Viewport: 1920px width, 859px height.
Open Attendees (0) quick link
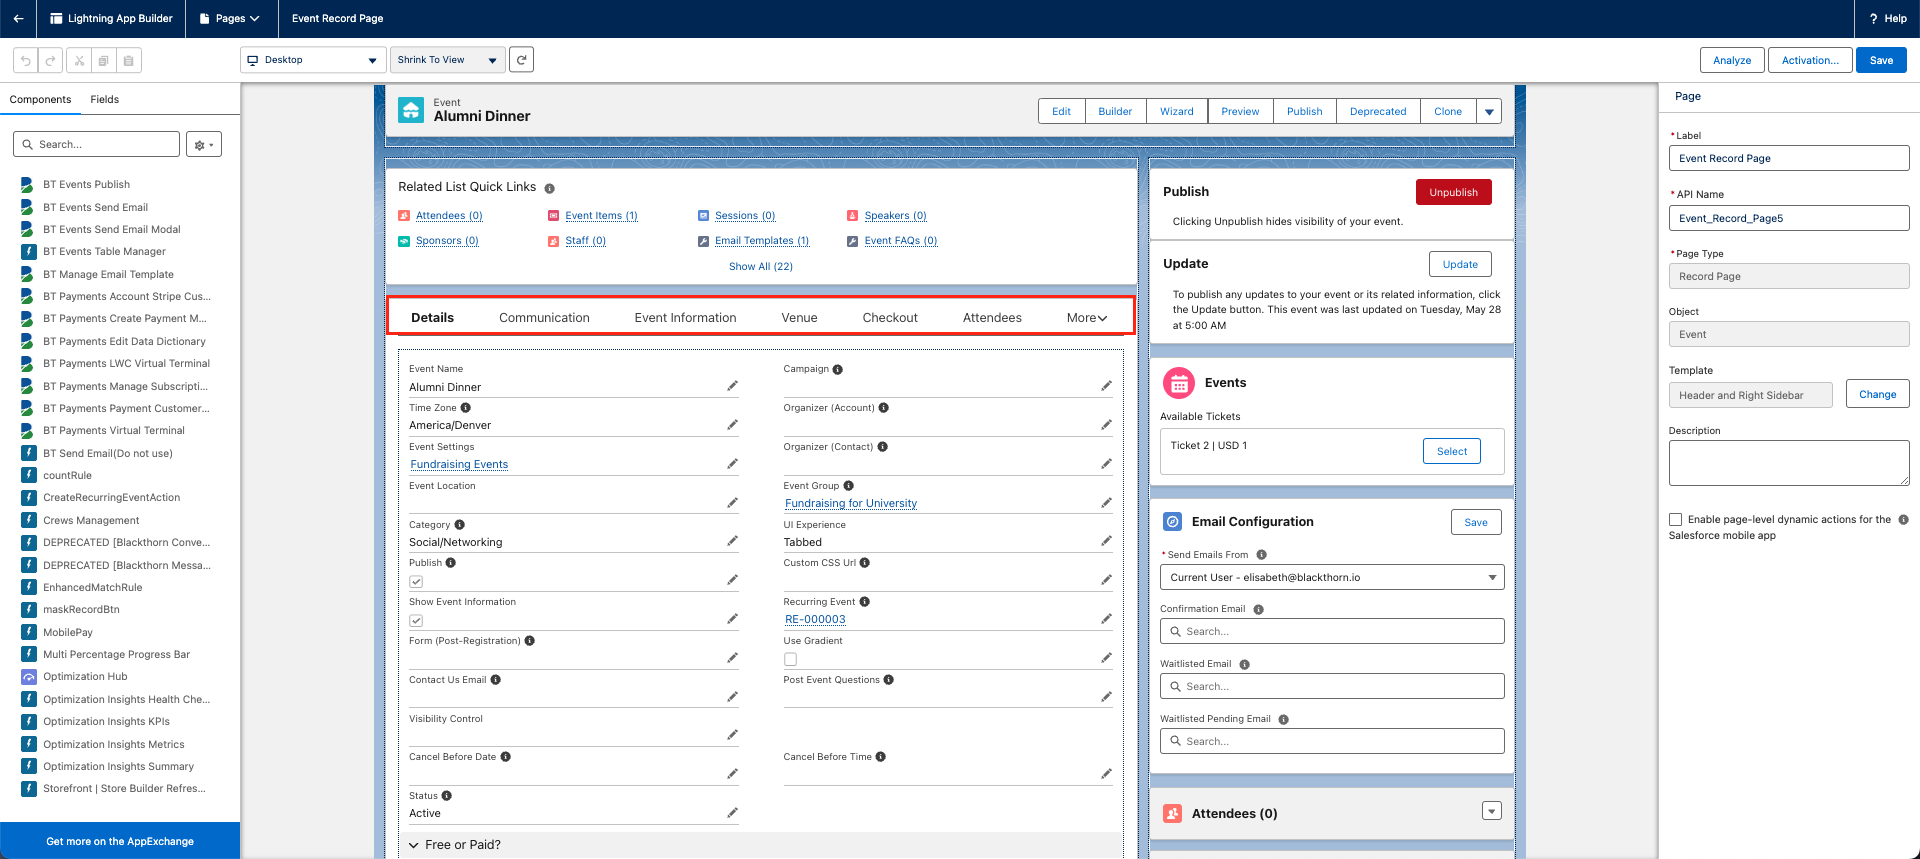click(449, 216)
